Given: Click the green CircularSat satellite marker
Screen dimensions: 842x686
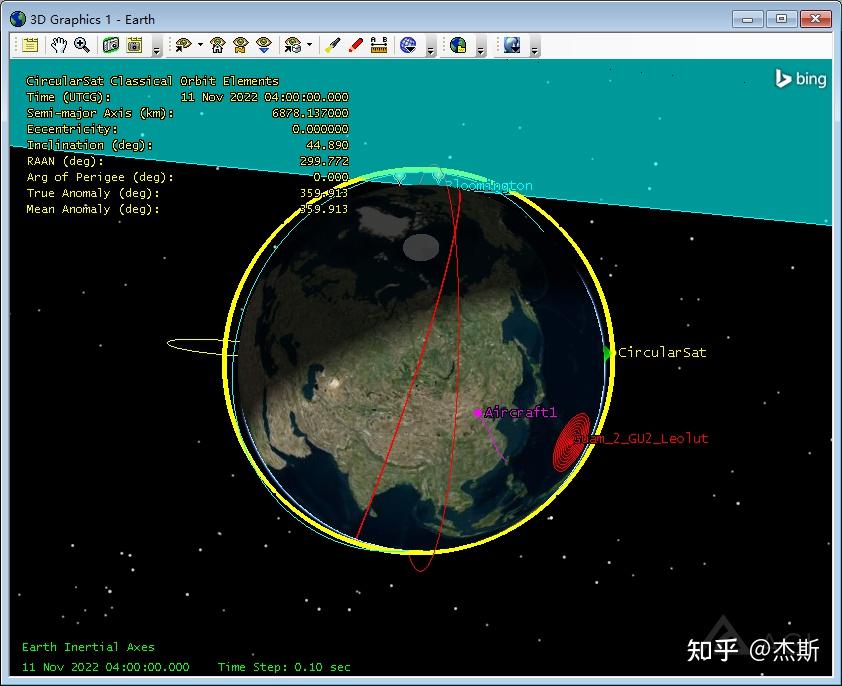Looking at the screenshot, I should (x=607, y=353).
